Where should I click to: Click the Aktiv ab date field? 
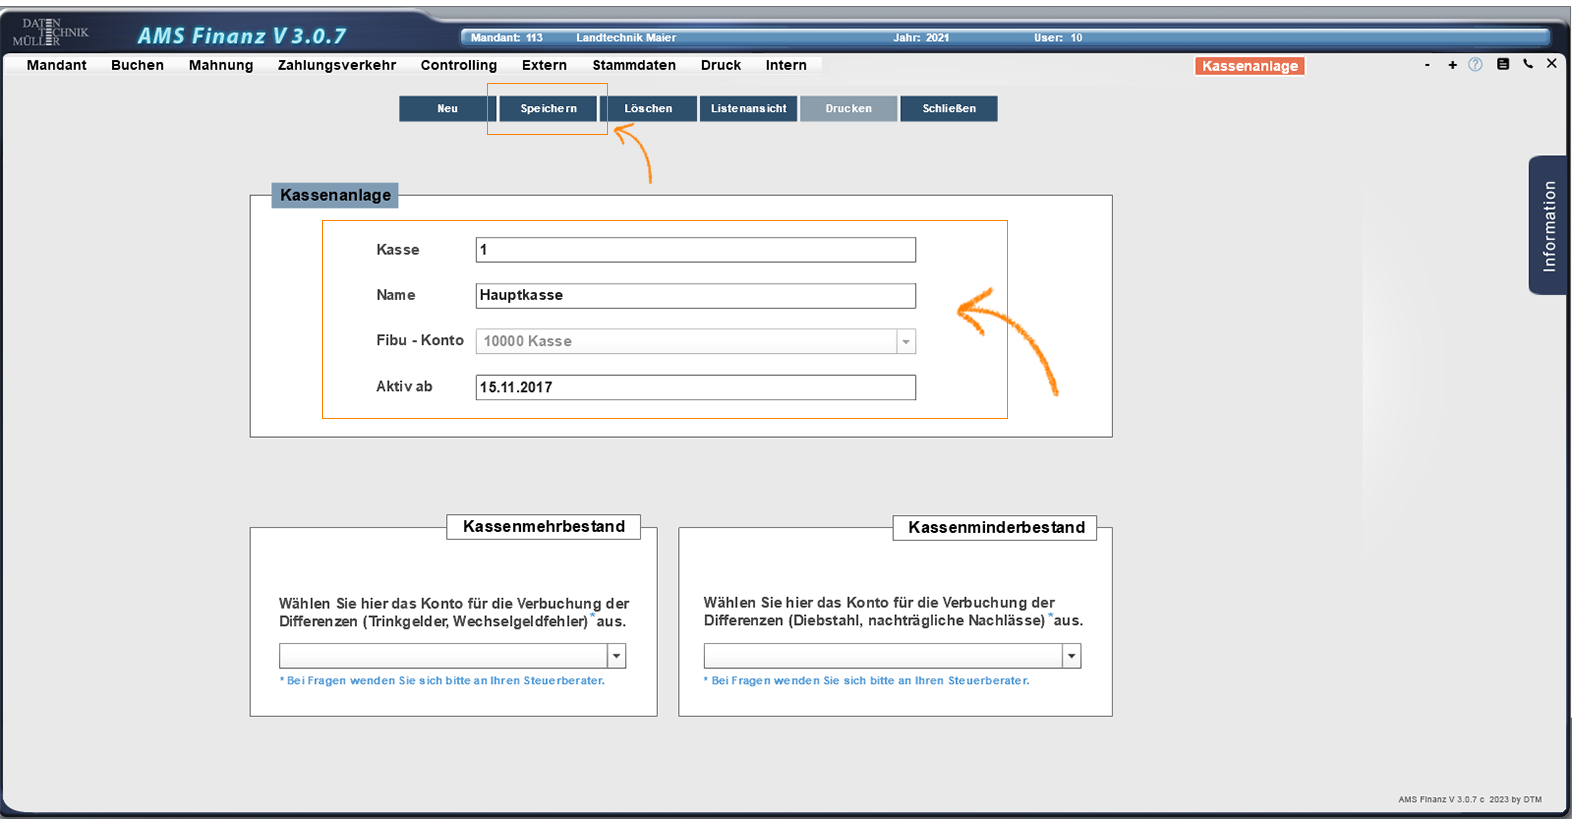[695, 388]
